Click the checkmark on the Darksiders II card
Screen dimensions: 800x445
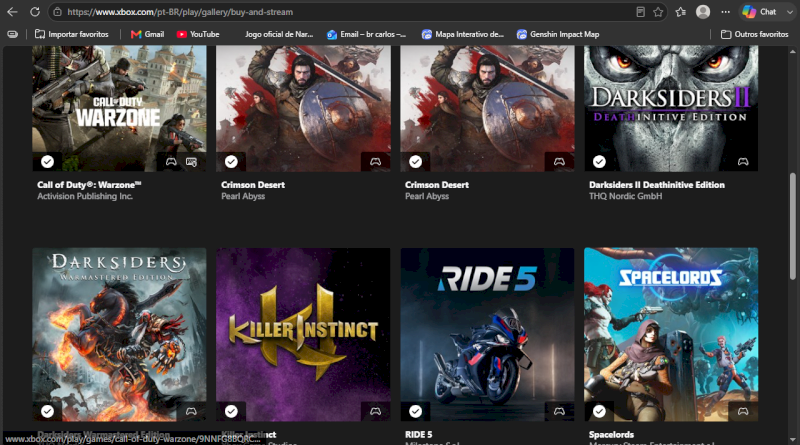tap(599, 162)
